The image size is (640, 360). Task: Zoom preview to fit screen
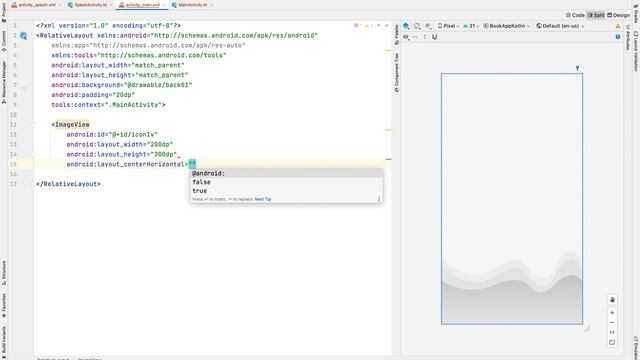click(612, 342)
